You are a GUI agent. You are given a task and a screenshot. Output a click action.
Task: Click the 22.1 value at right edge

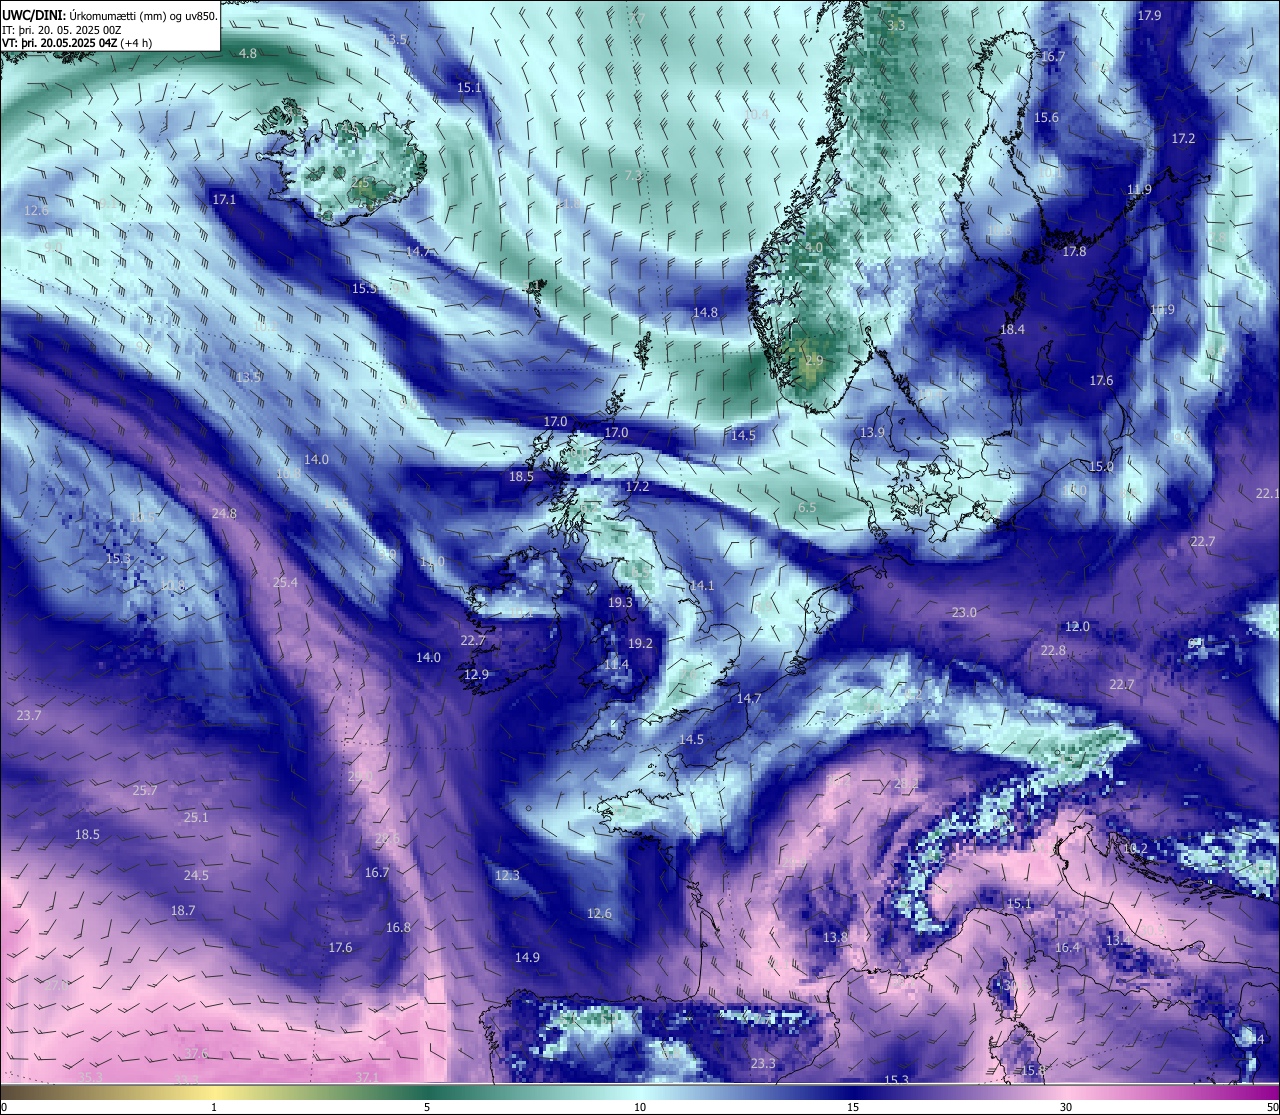[1267, 493]
